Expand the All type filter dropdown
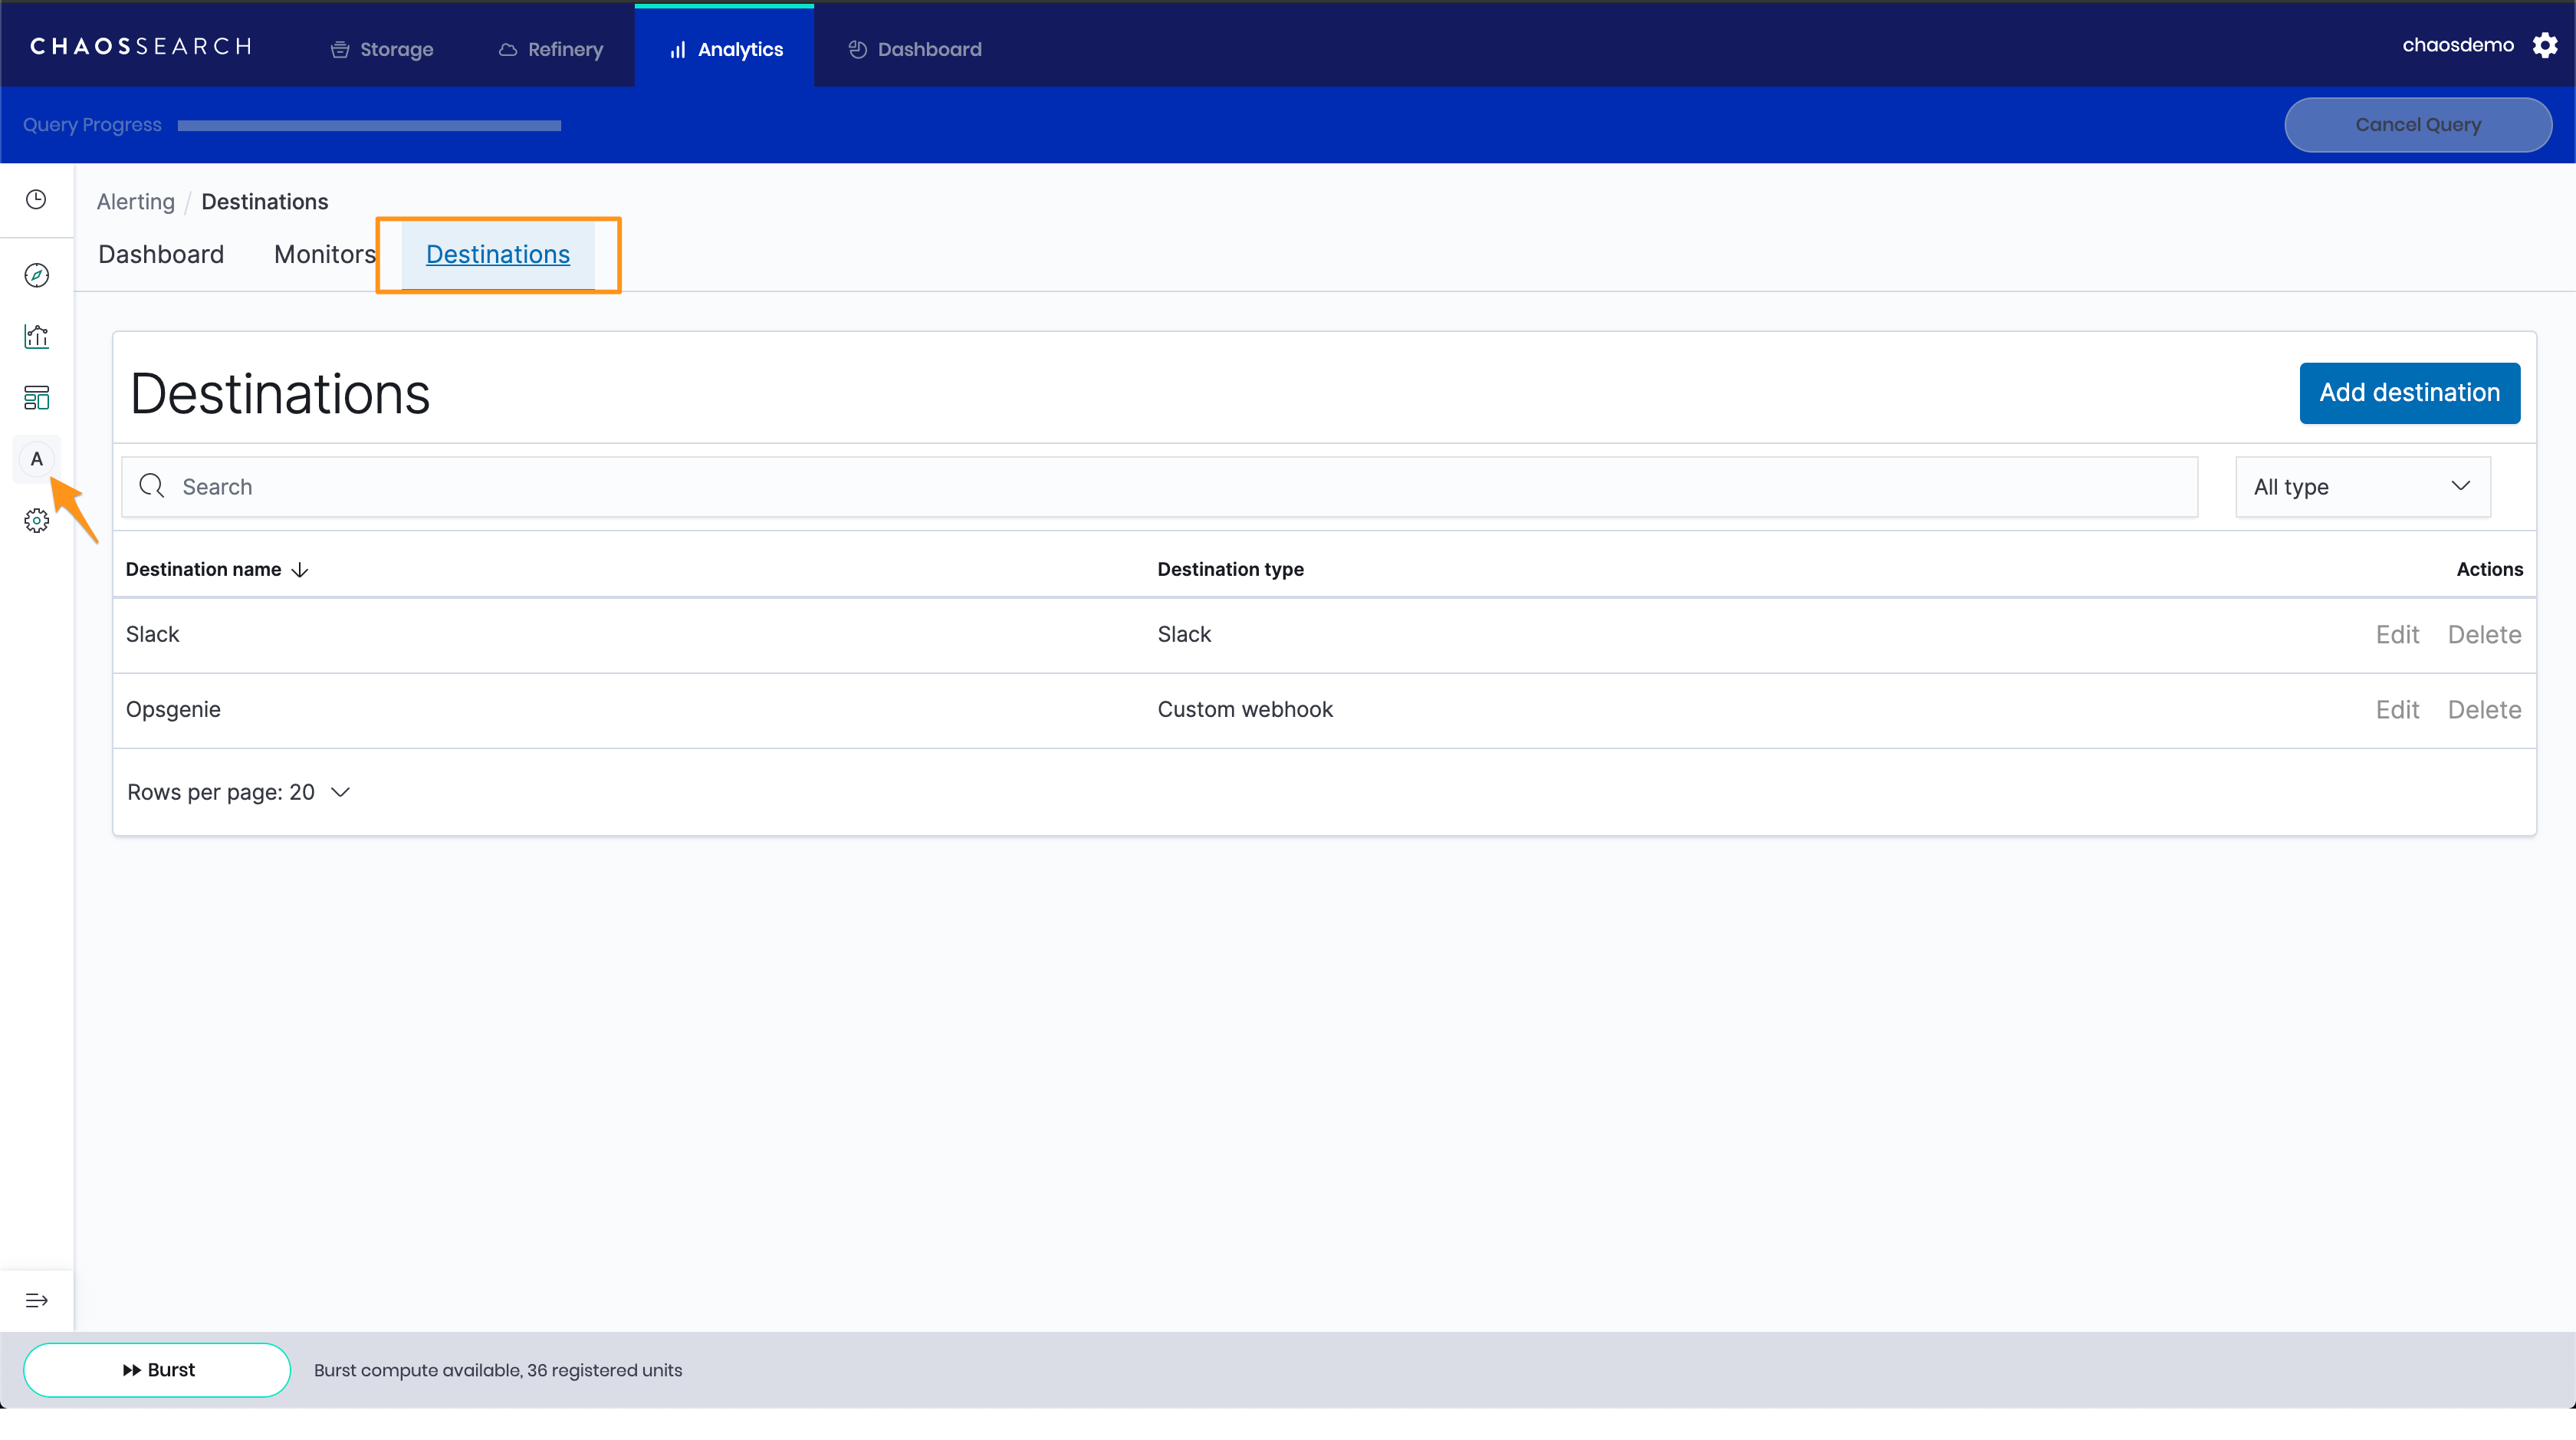The width and height of the screenshot is (2576, 1440). 2362,487
